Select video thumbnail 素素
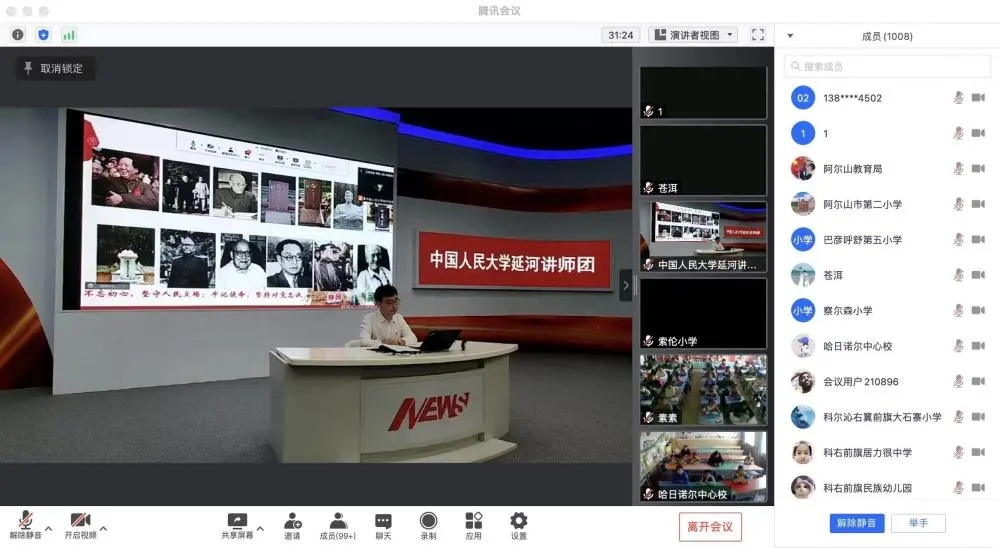The height and width of the screenshot is (548, 1000). (x=703, y=390)
